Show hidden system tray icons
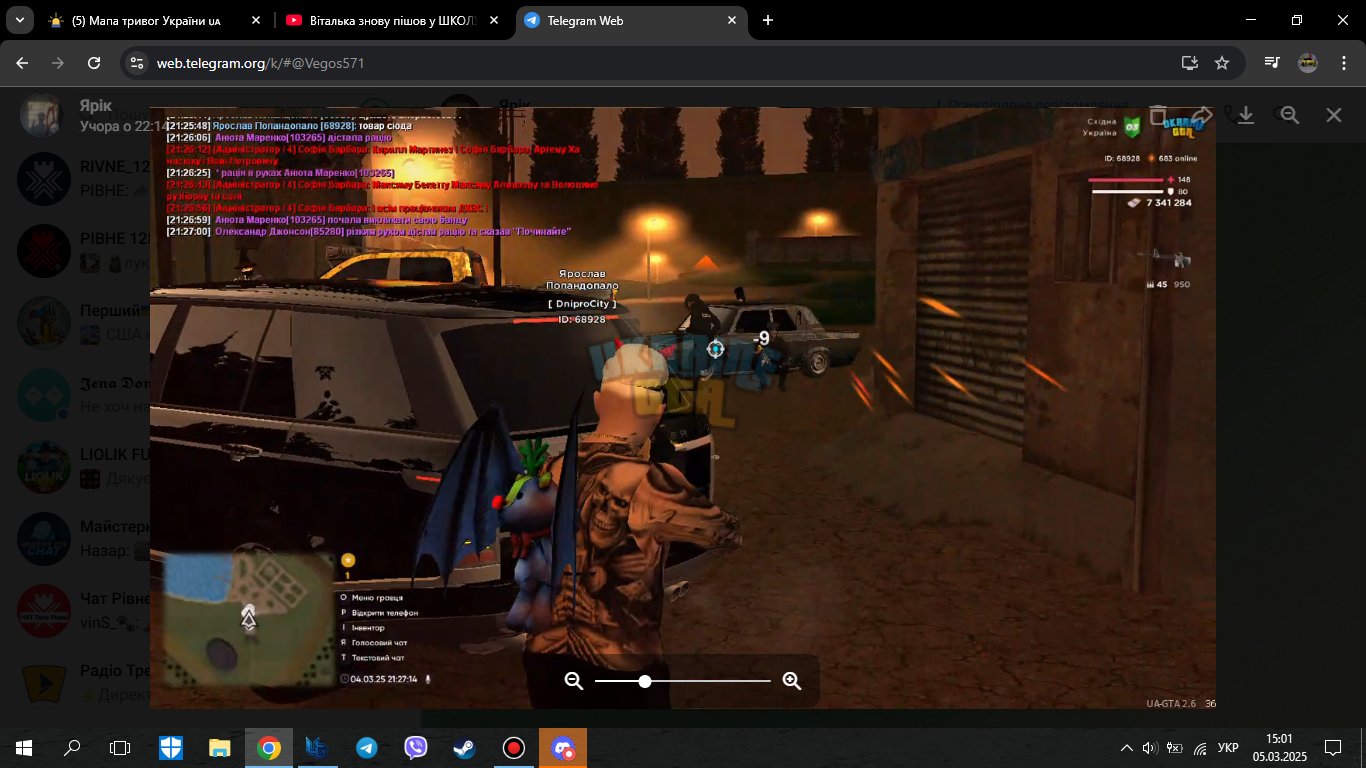Viewport: 1366px width, 768px height. pyautogui.click(x=1127, y=748)
